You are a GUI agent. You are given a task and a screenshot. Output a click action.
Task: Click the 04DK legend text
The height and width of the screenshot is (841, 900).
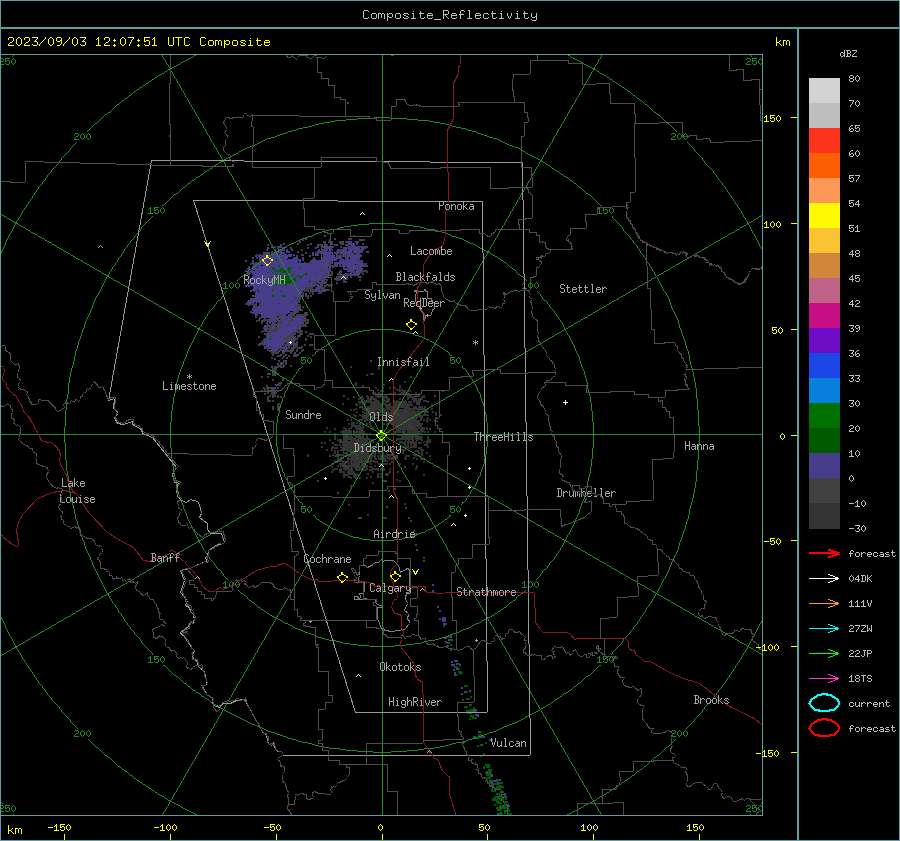[860, 579]
